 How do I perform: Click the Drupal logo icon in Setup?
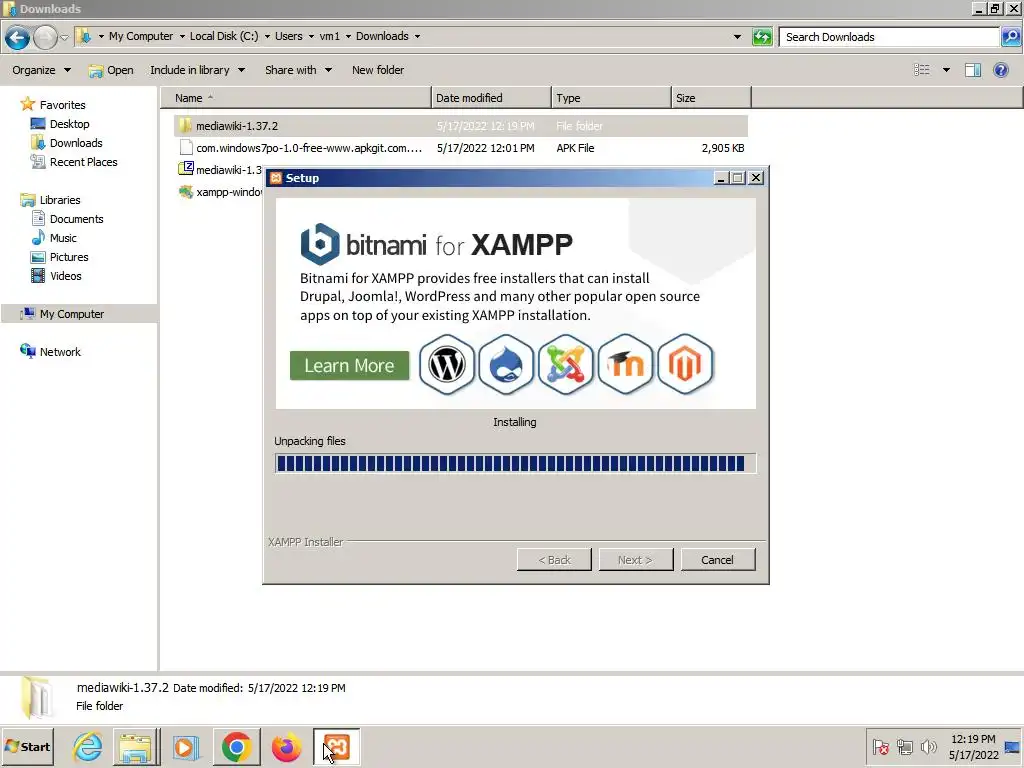[506, 364]
